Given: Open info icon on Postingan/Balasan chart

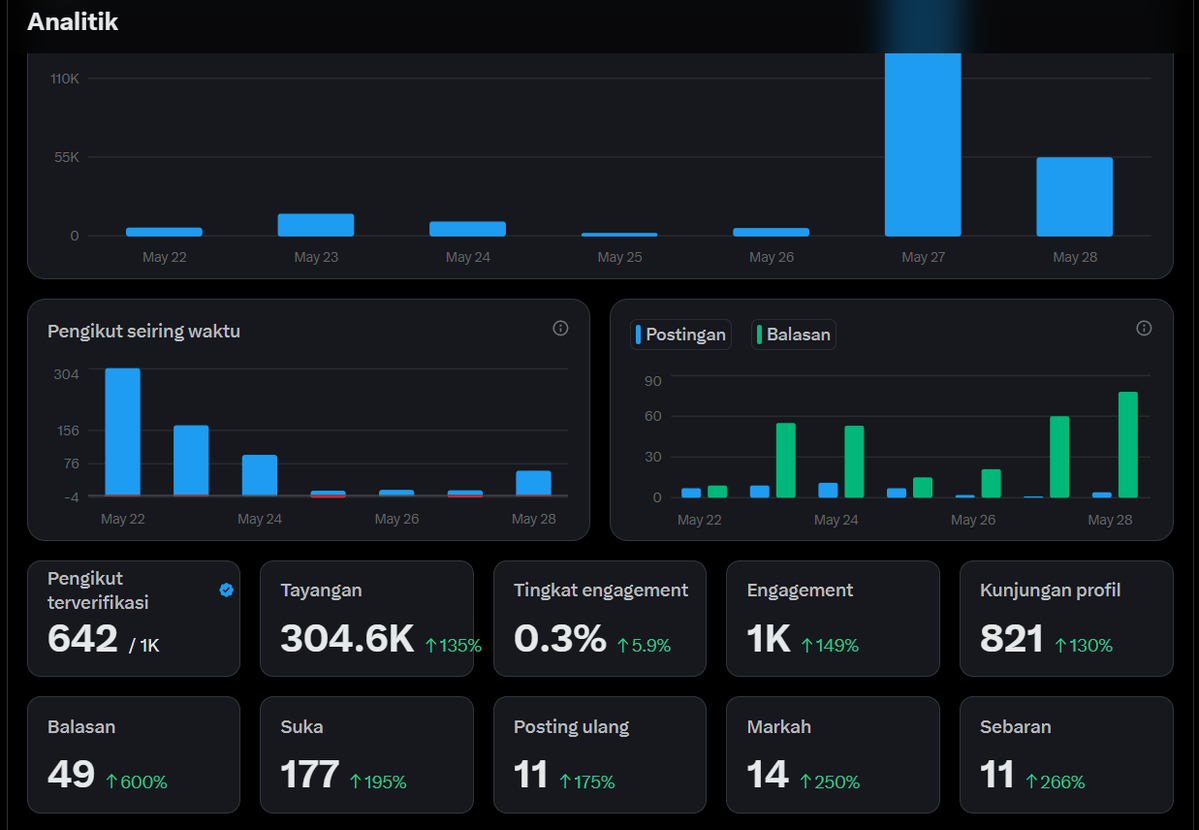Looking at the screenshot, I should click(x=1144, y=328).
